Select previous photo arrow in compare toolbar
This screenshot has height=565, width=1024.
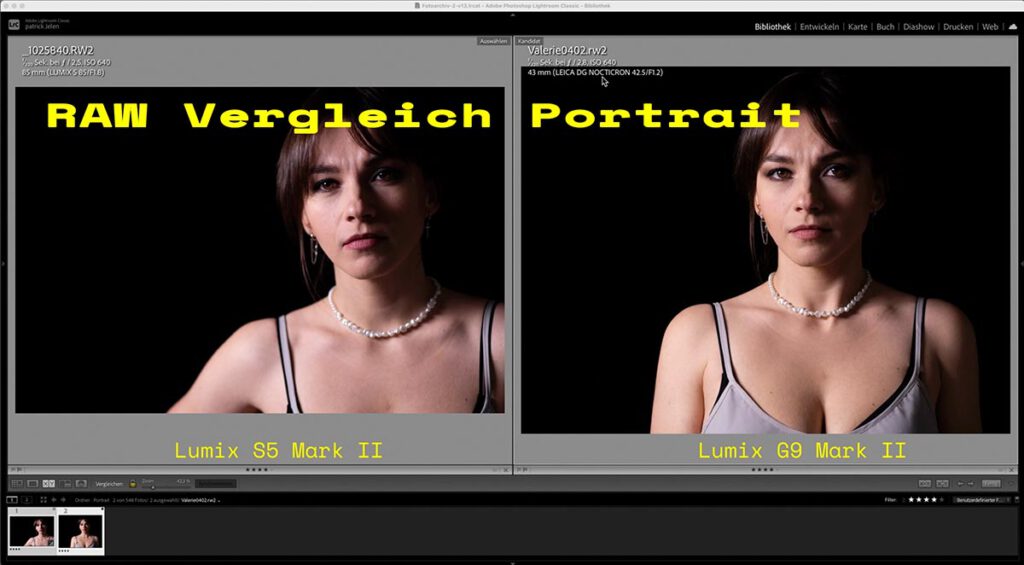pos(961,484)
